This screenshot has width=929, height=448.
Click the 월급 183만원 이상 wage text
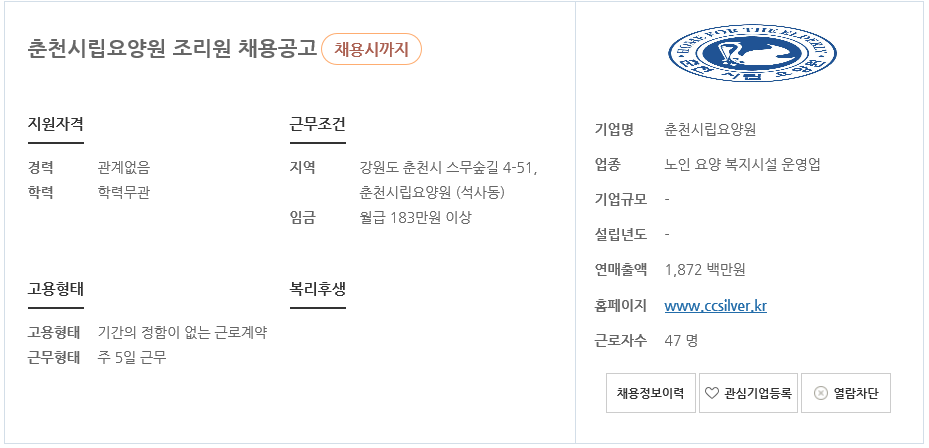pos(415,217)
